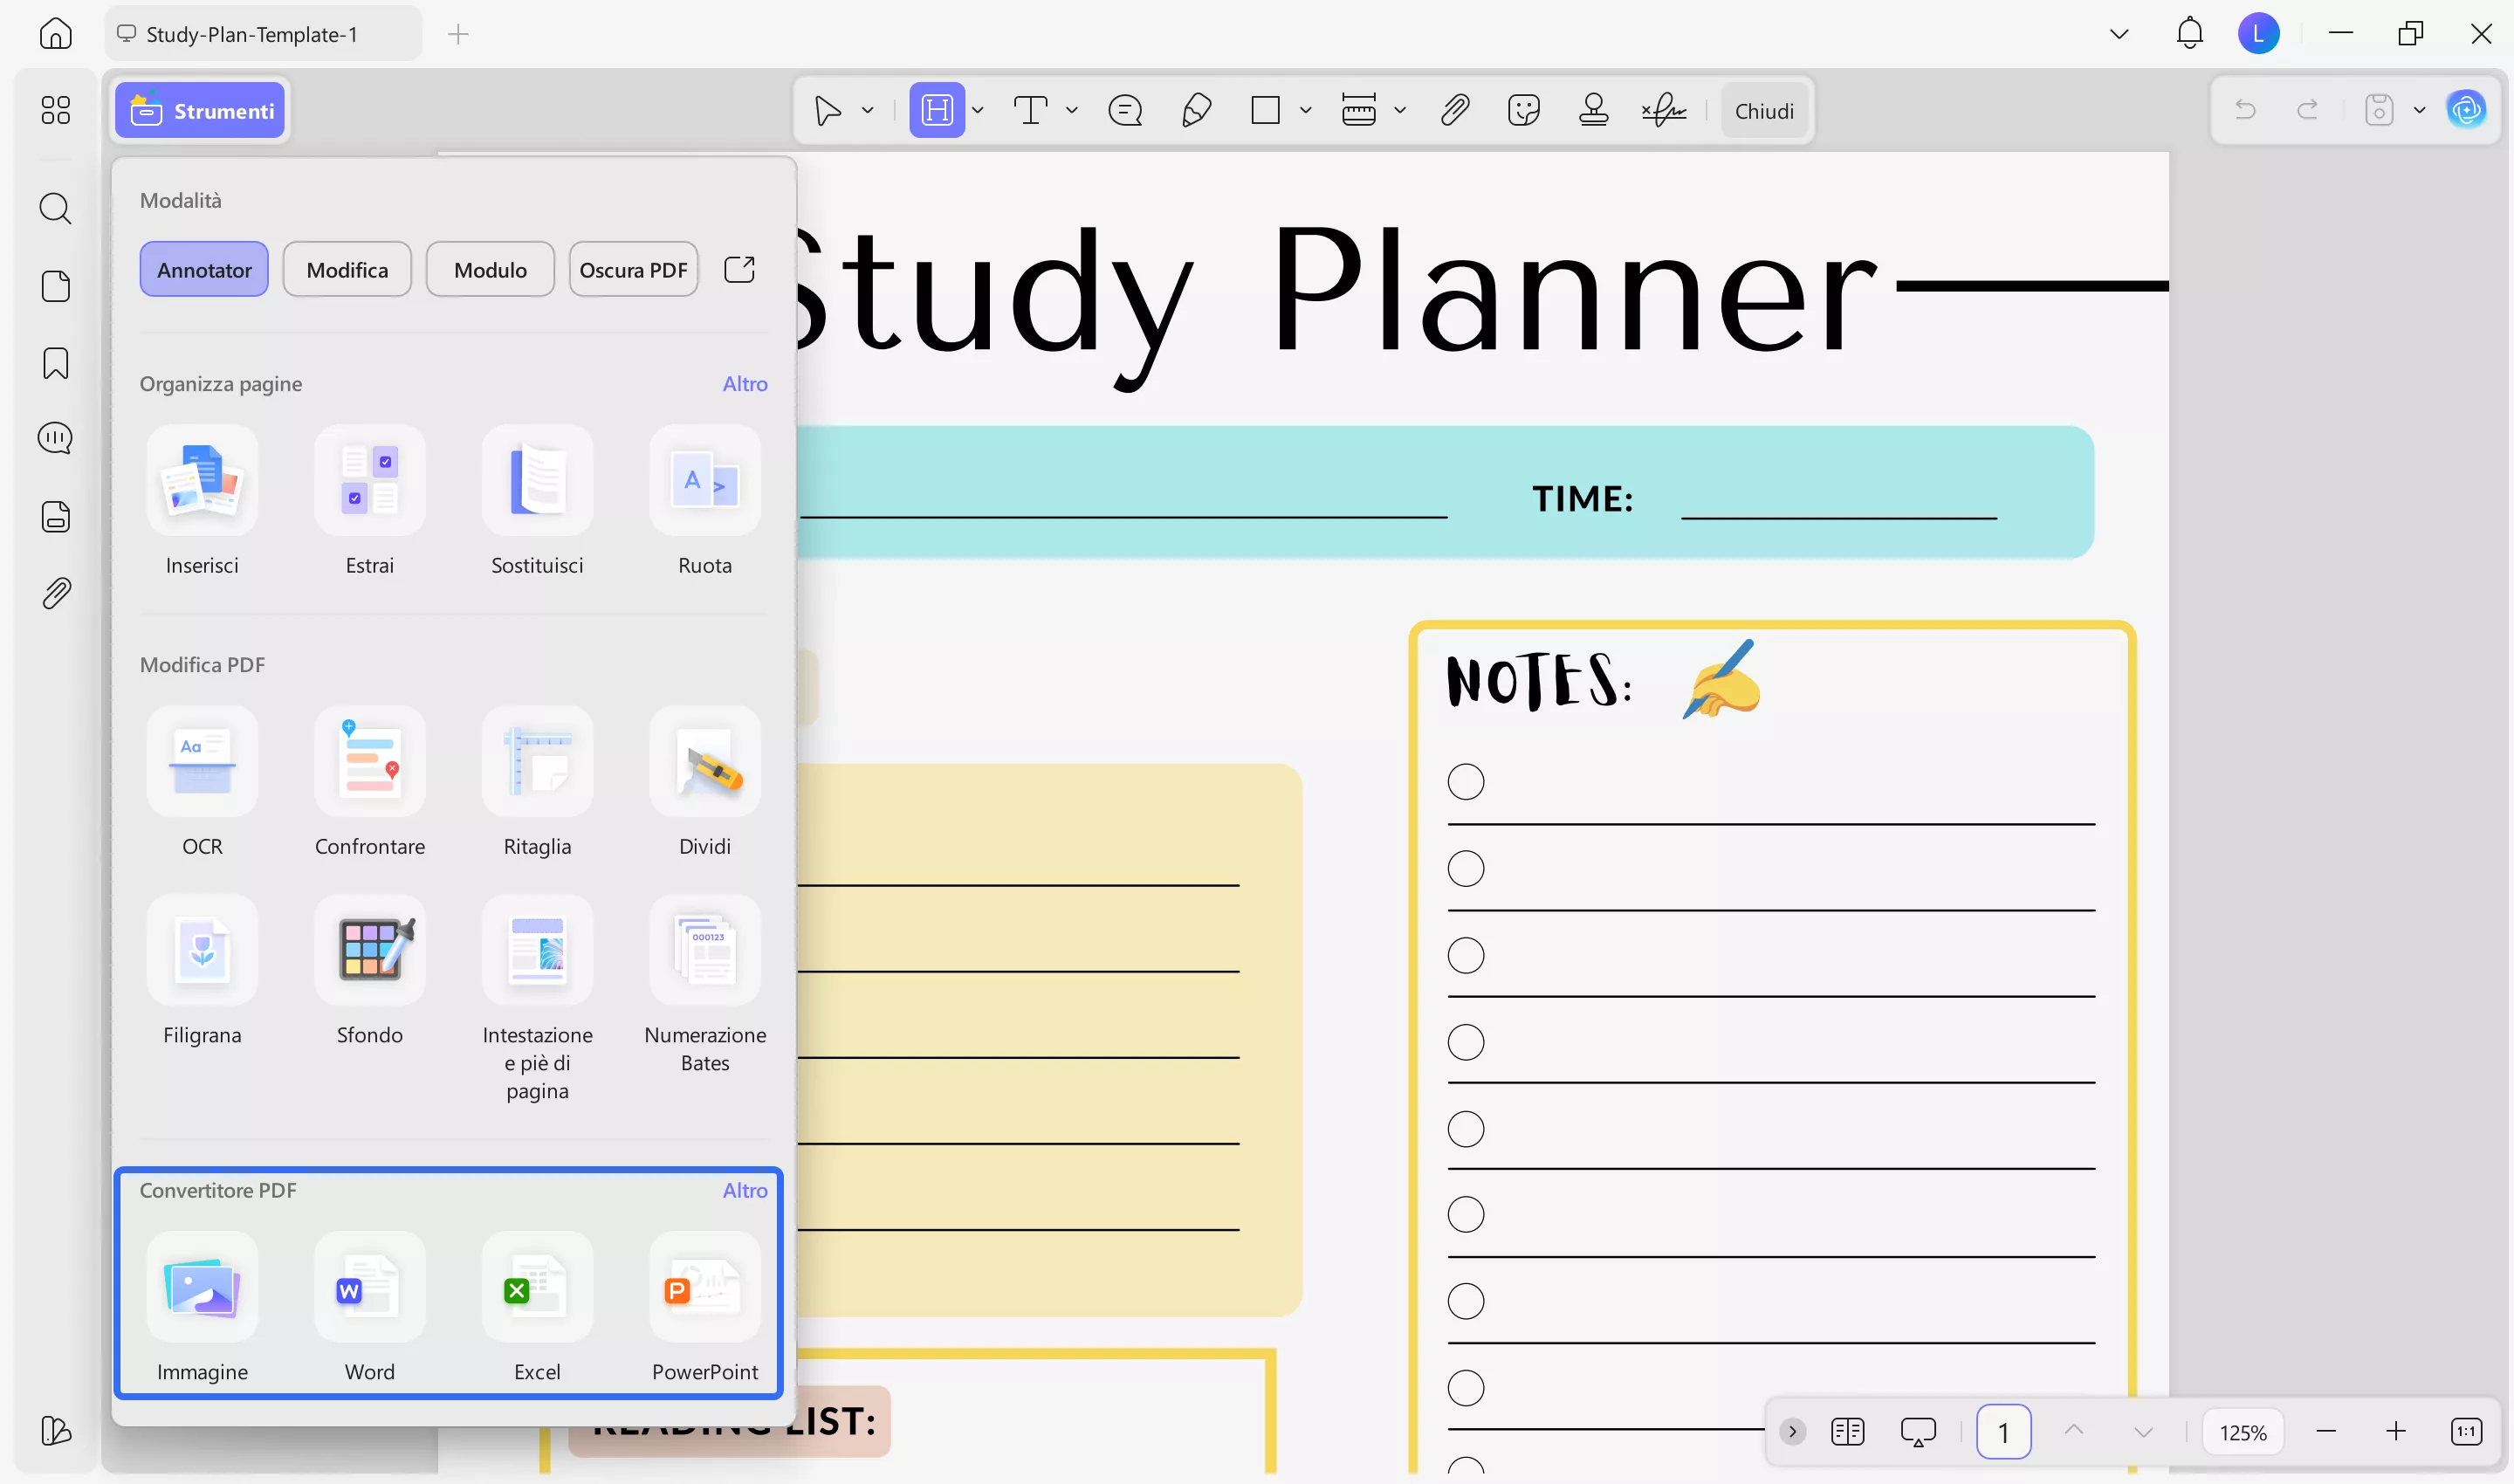Open page thumbnails from the sidebar
Screen dimensions: 2514x1484
[x=55, y=286]
